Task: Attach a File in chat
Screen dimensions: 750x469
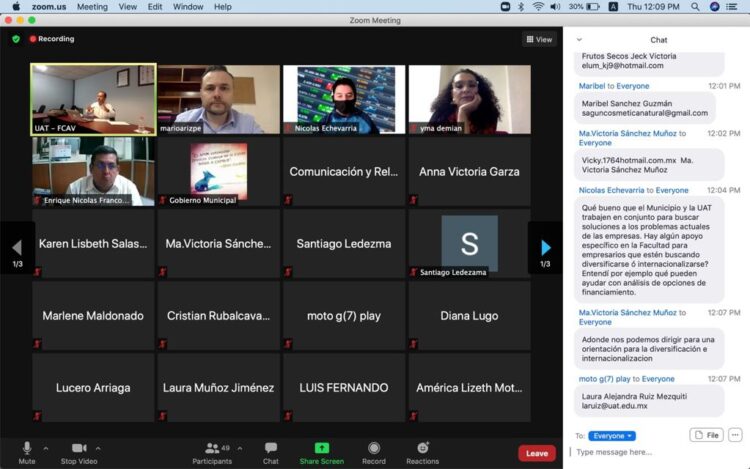Action: point(706,435)
